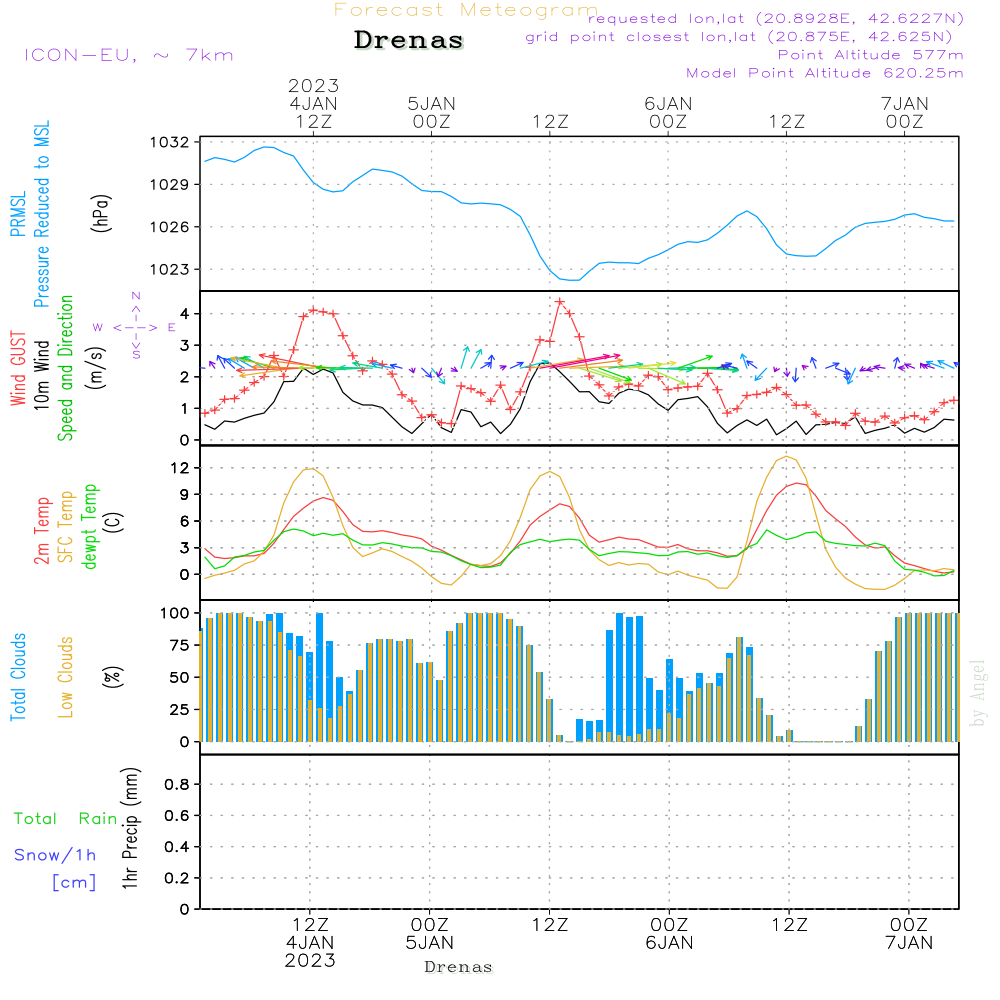The image size is (1000, 1000).
Task: Click the Total Clouds axis label
Action: [x=19, y=677]
